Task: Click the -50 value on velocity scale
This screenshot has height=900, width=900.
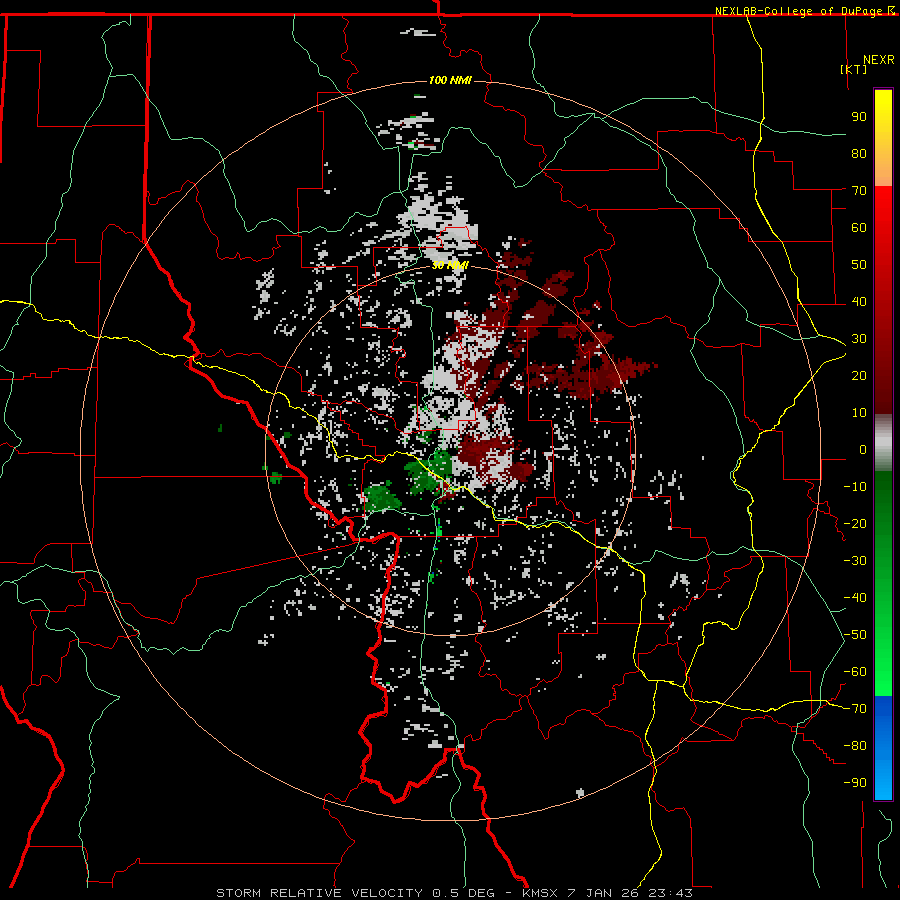Action: (x=855, y=635)
